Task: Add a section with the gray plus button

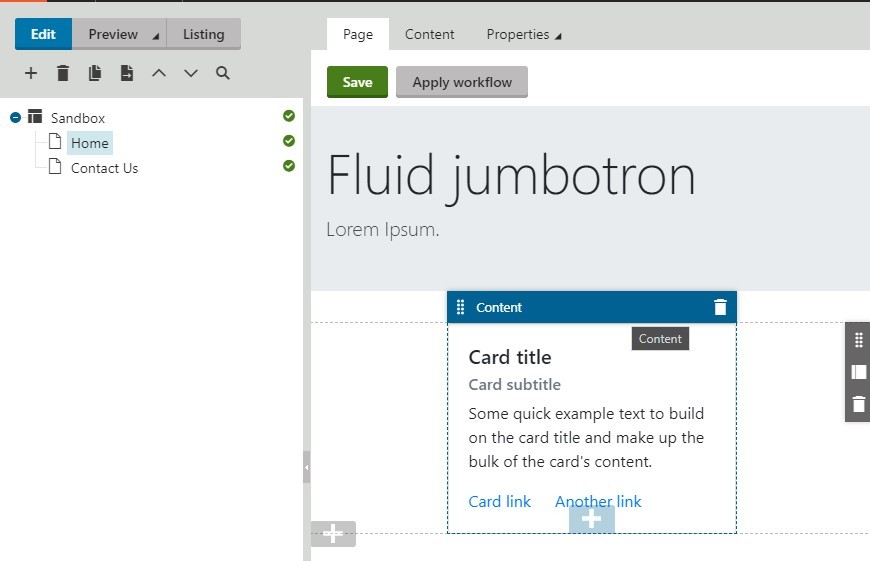Action: 333,534
